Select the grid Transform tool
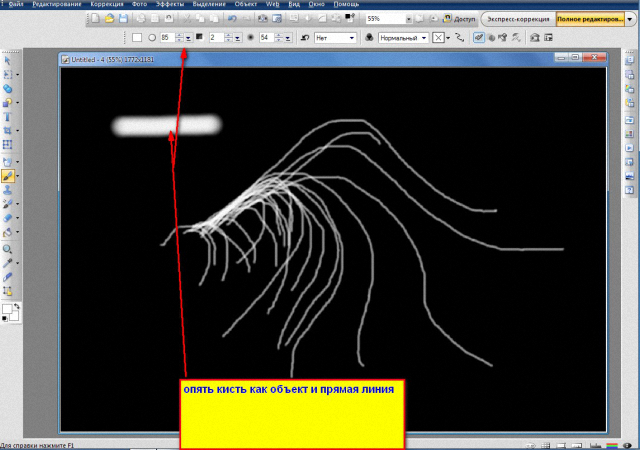The height and width of the screenshot is (450, 640). (7, 145)
